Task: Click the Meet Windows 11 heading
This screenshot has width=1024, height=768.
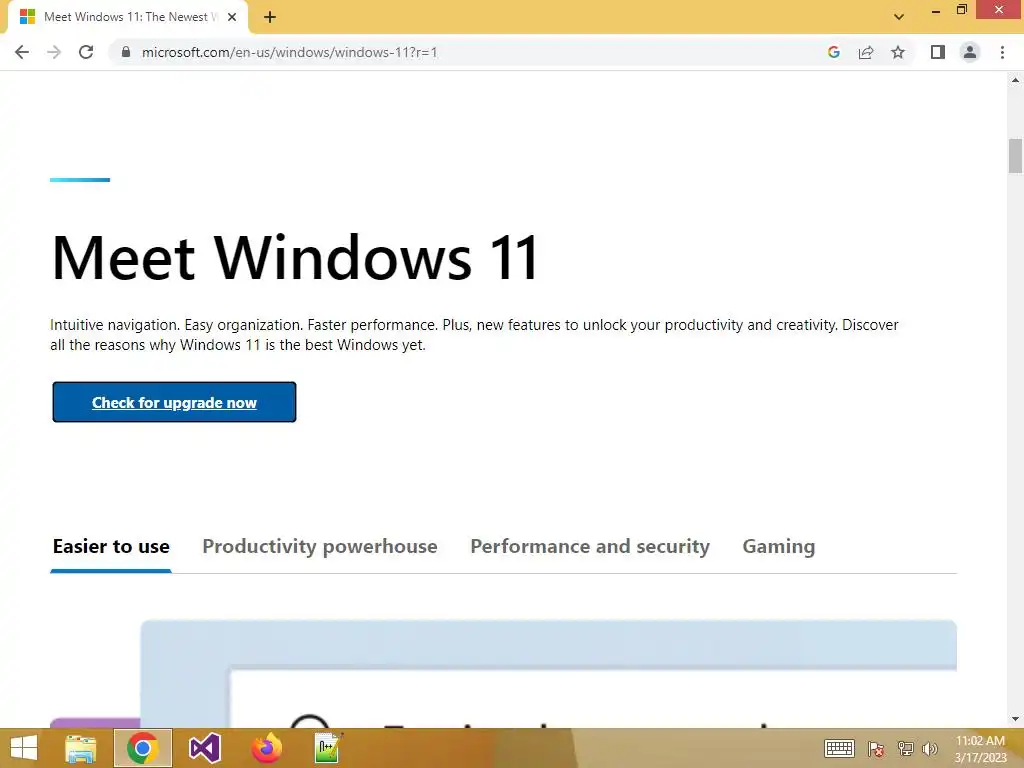Action: pos(295,257)
